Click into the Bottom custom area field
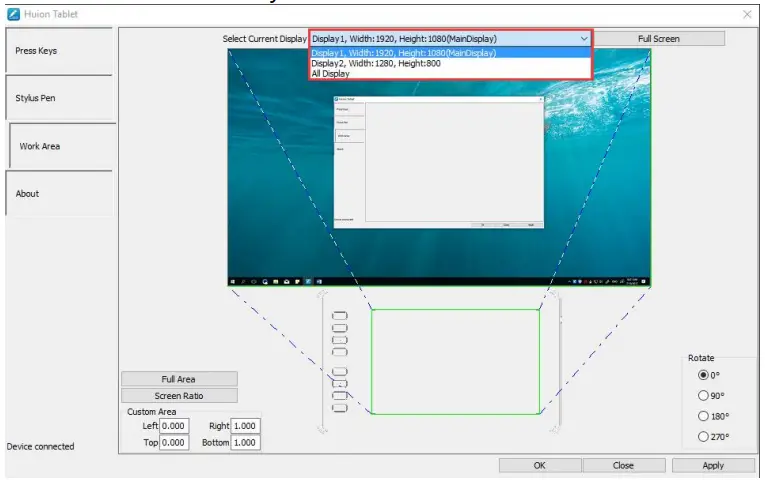The image size is (765, 480). [x=245, y=442]
